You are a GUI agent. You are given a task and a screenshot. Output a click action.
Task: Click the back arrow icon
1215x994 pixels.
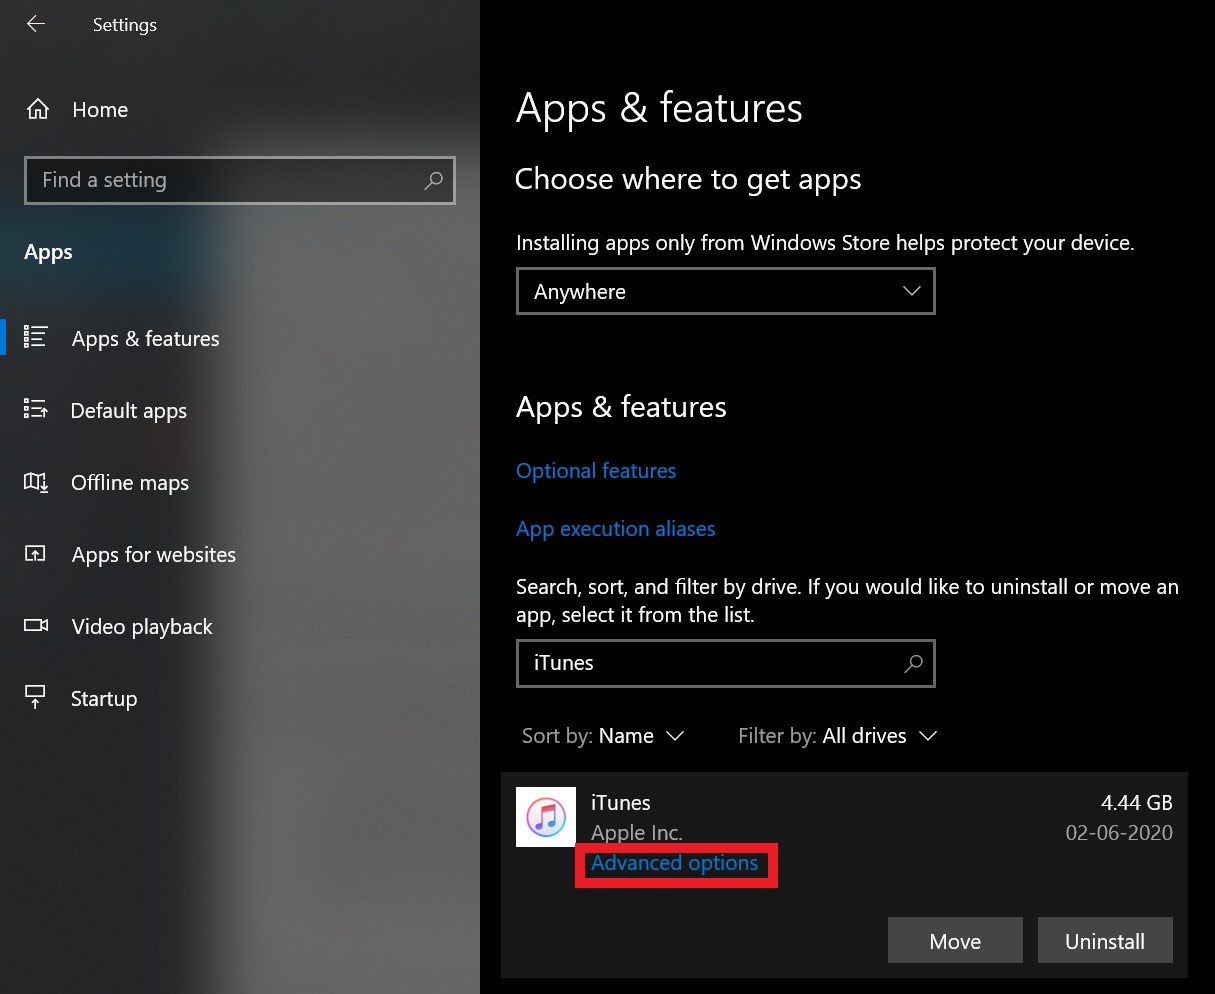(36, 24)
